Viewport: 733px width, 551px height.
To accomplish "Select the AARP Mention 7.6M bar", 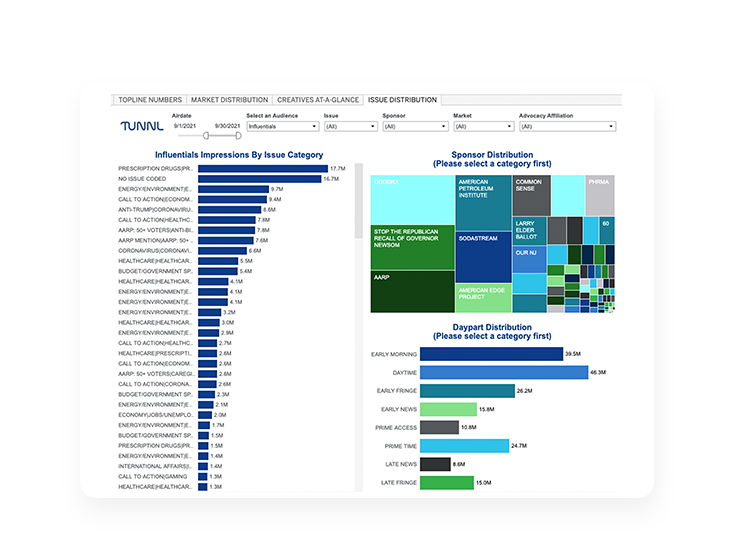I will pyautogui.click(x=226, y=240).
